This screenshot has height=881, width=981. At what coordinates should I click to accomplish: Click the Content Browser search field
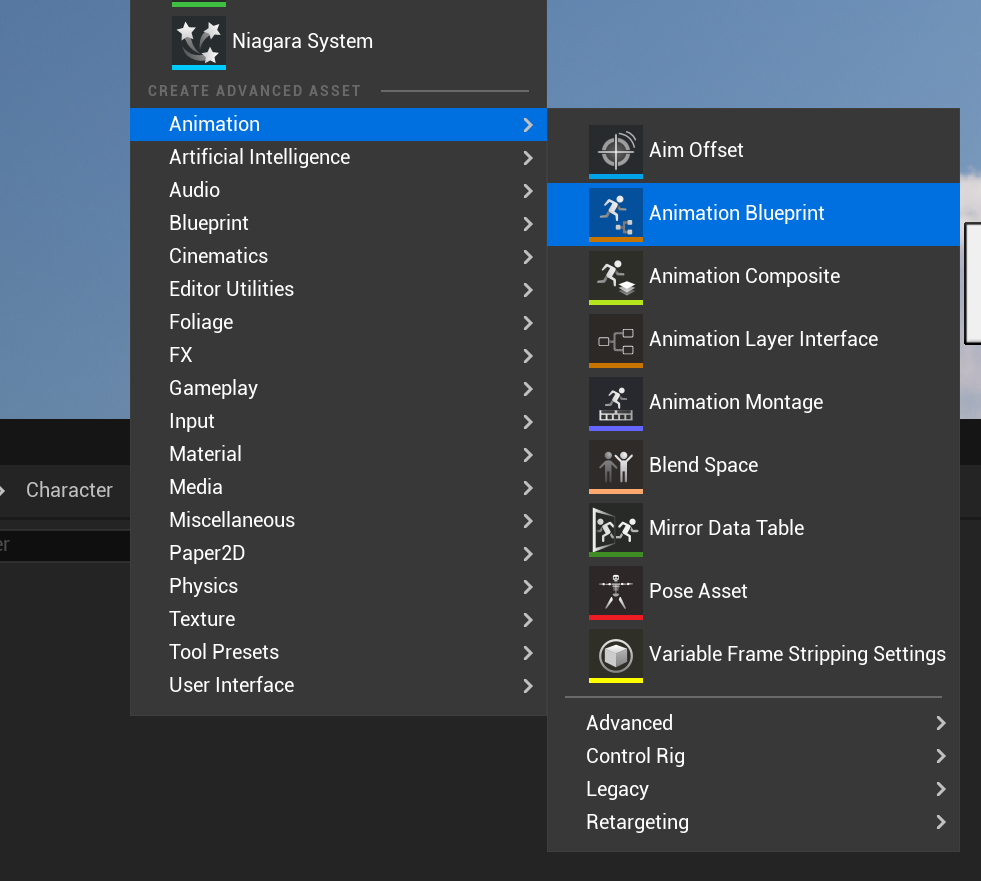pos(65,546)
